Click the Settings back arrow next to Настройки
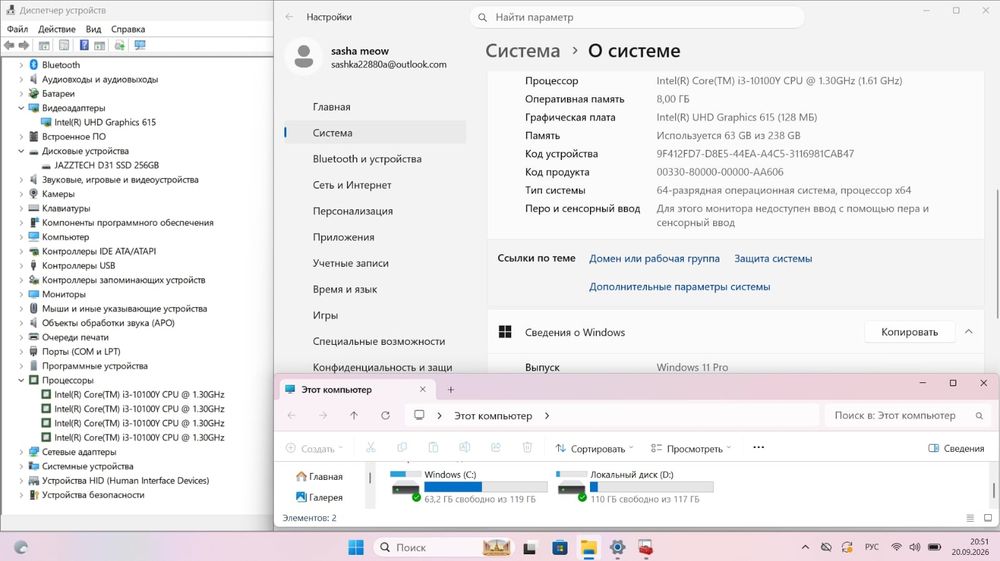Screen dimensions: 1000x561 (x=290, y=17)
